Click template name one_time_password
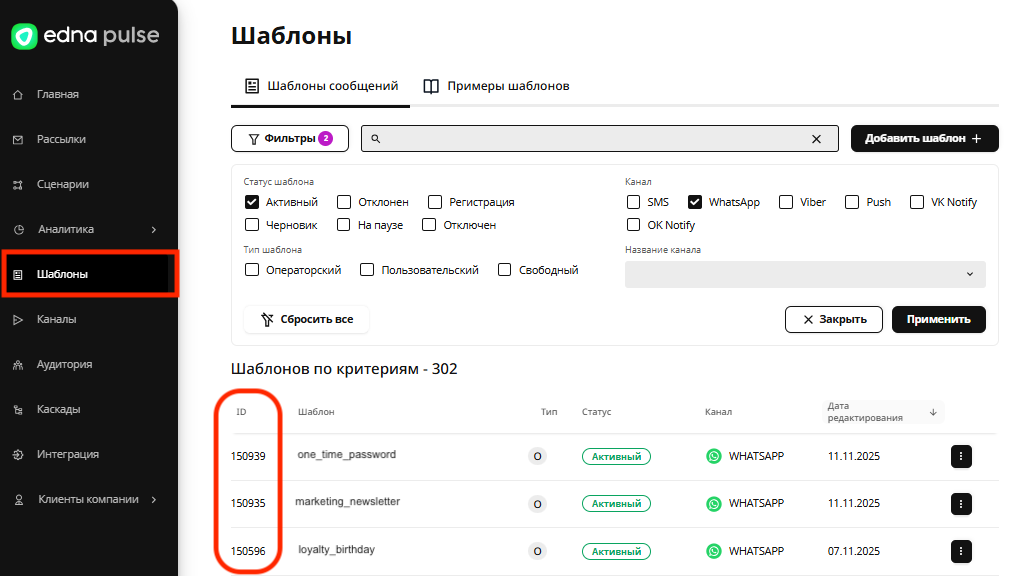This screenshot has width=1019, height=576. (x=346, y=455)
